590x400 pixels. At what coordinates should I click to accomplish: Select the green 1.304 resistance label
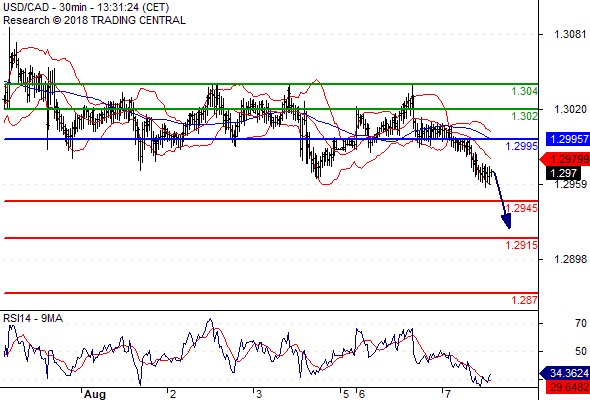[525, 91]
